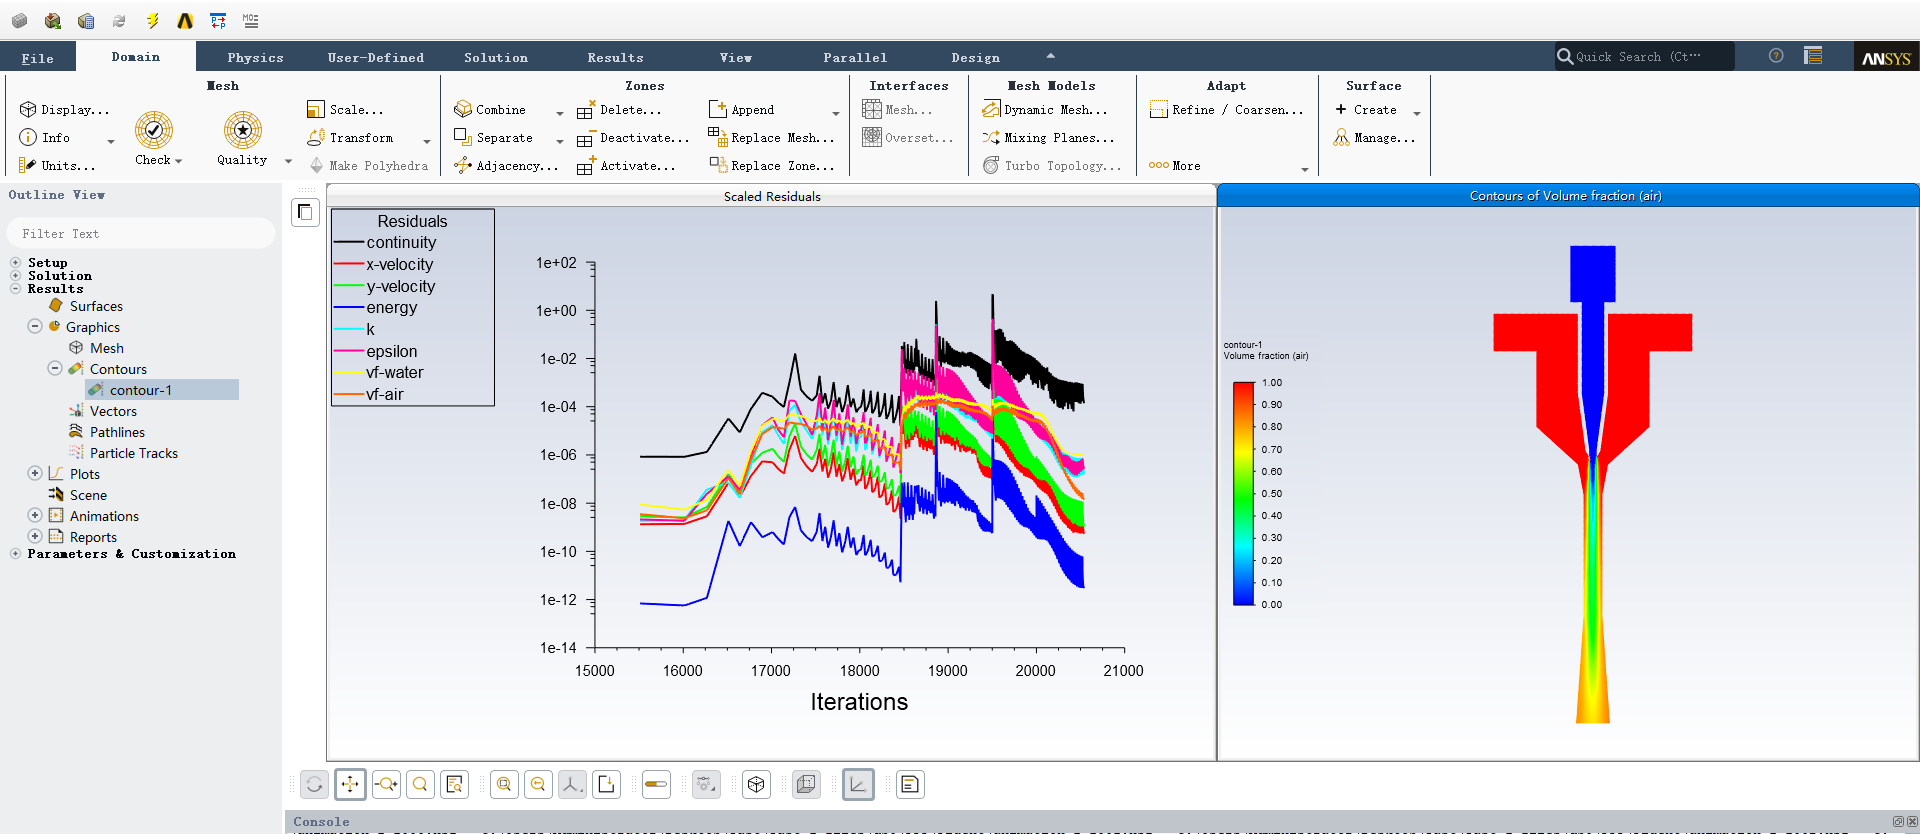Click Dynamic Mesh... button
This screenshot has width=1920, height=834.
click(x=1045, y=110)
